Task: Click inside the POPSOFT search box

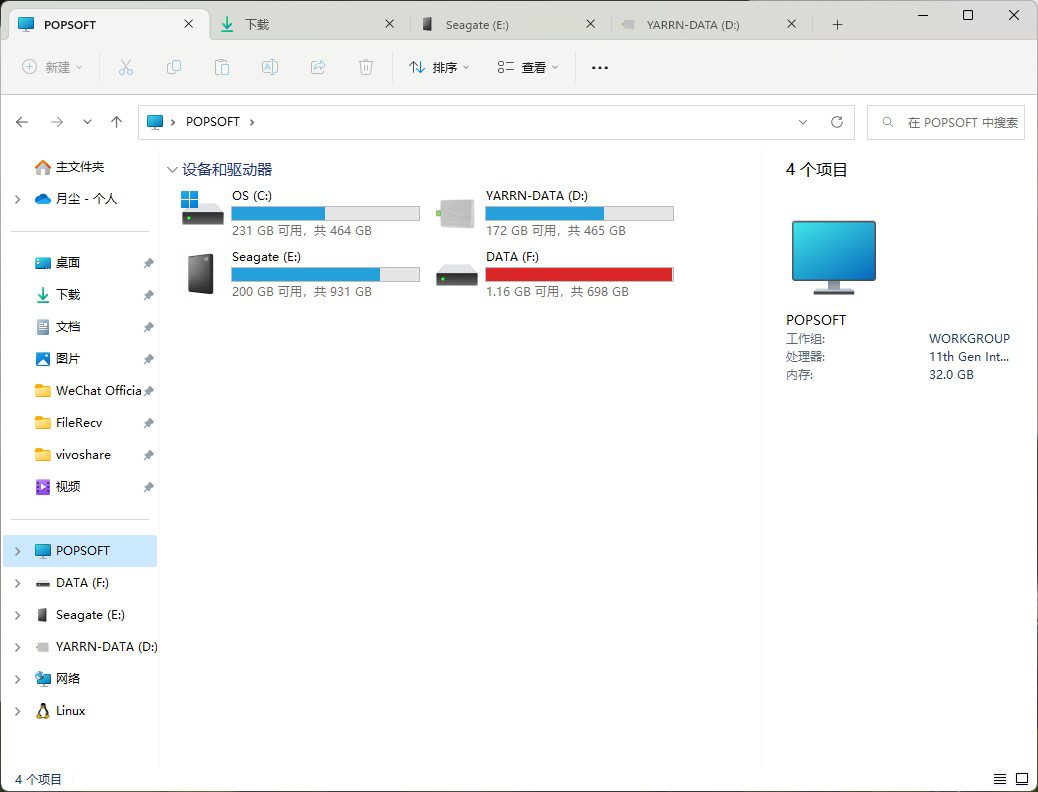Action: (945, 122)
